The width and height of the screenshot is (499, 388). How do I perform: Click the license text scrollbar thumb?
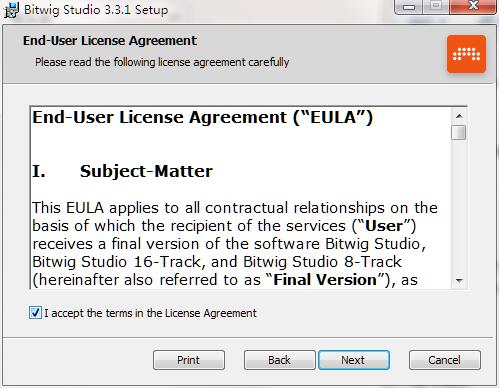tap(459, 132)
